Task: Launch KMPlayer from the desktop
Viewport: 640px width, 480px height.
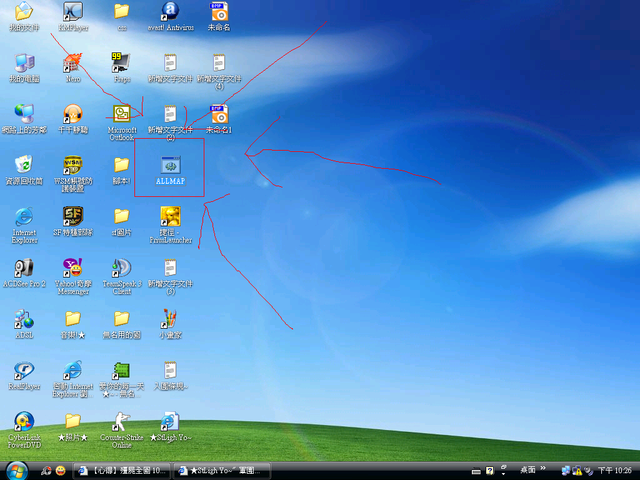Action: point(72,12)
